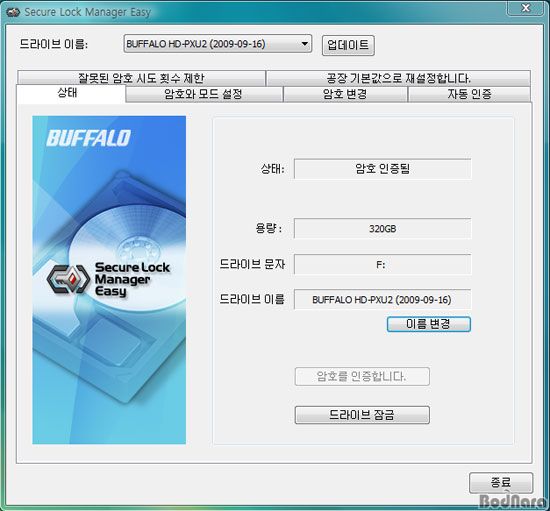Click the disabled 암호를 인증합니다 button
Viewport: 550px width, 511px height.
coord(362,376)
